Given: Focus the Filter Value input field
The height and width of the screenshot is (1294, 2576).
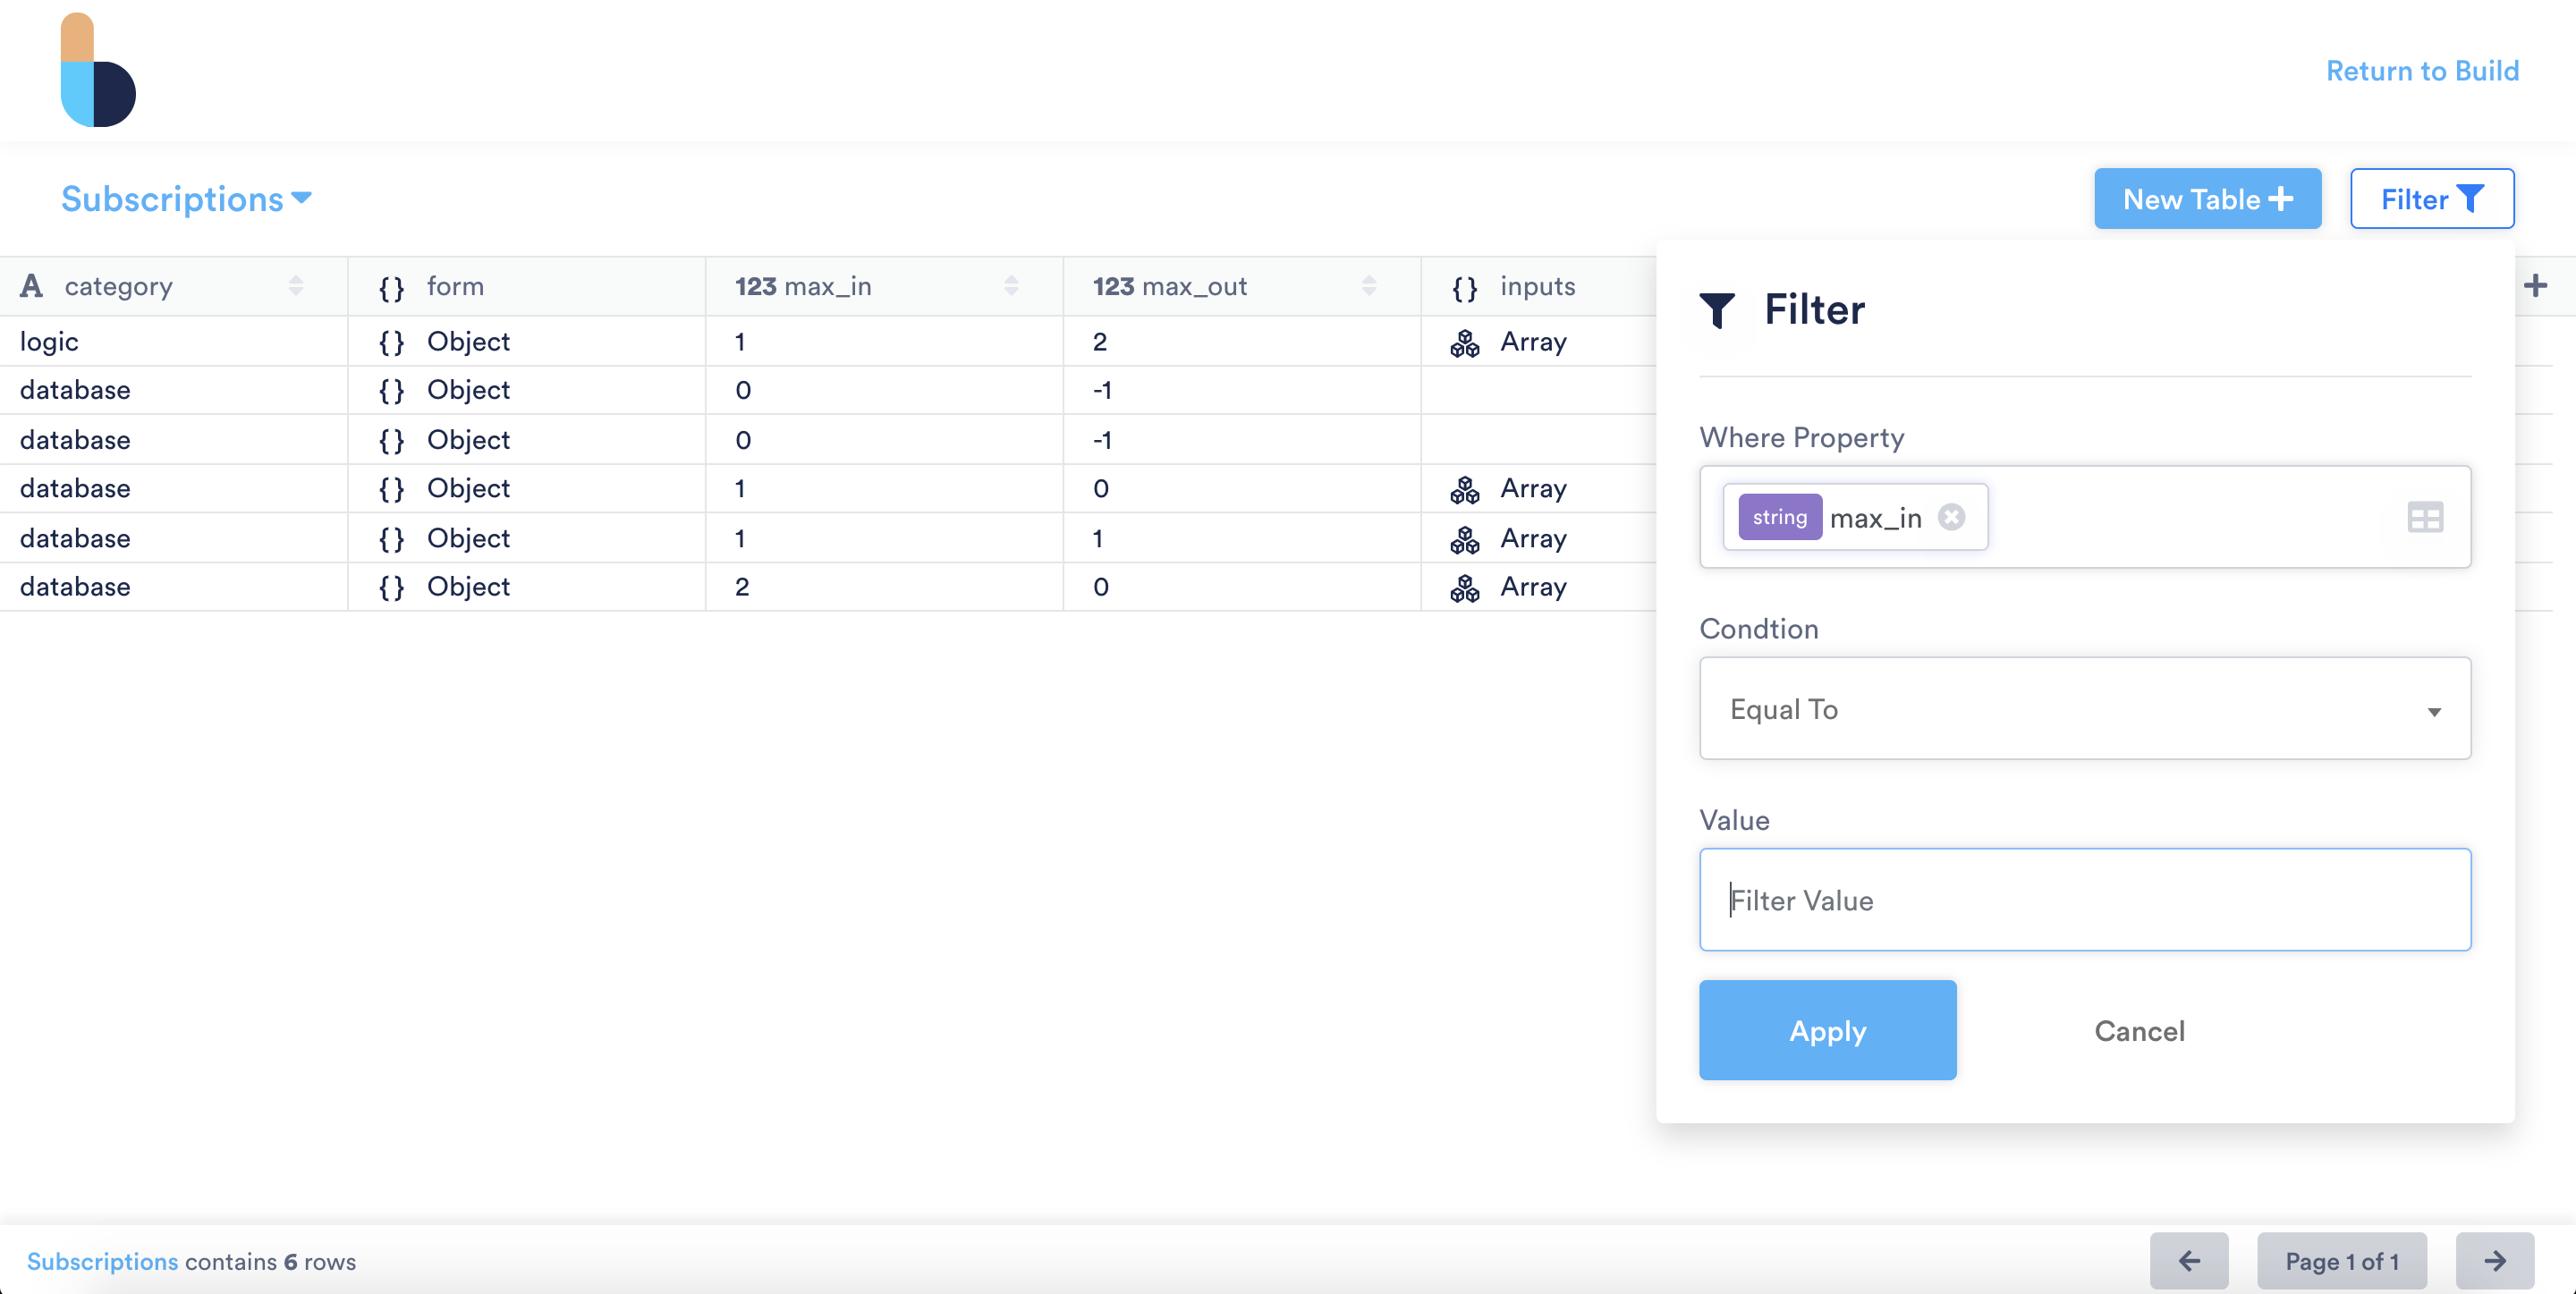Looking at the screenshot, I should pyautogui.click(x=2084, y=900).
